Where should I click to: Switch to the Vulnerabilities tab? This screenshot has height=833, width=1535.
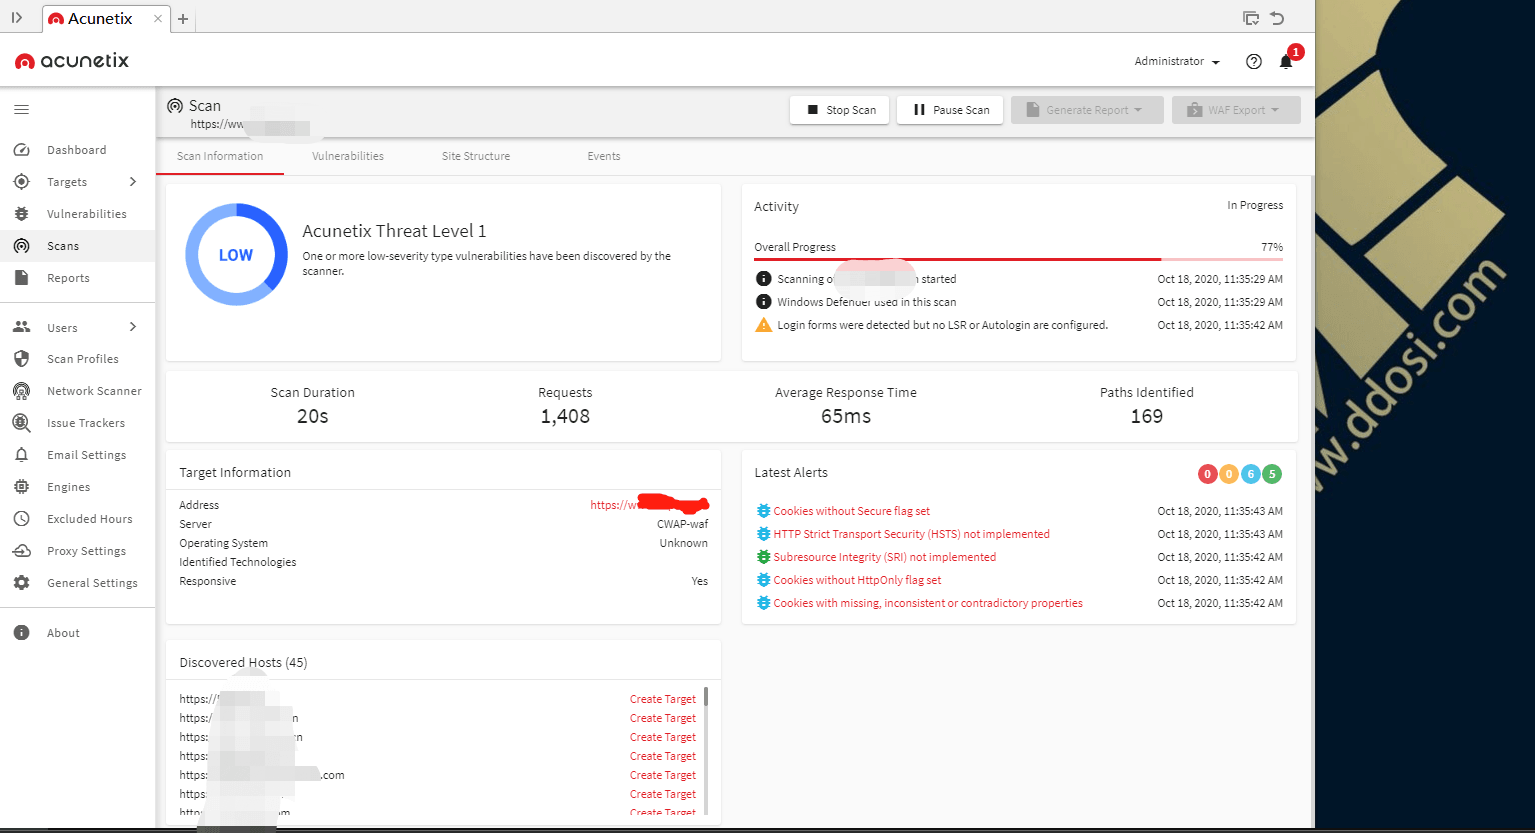[348, 156]
